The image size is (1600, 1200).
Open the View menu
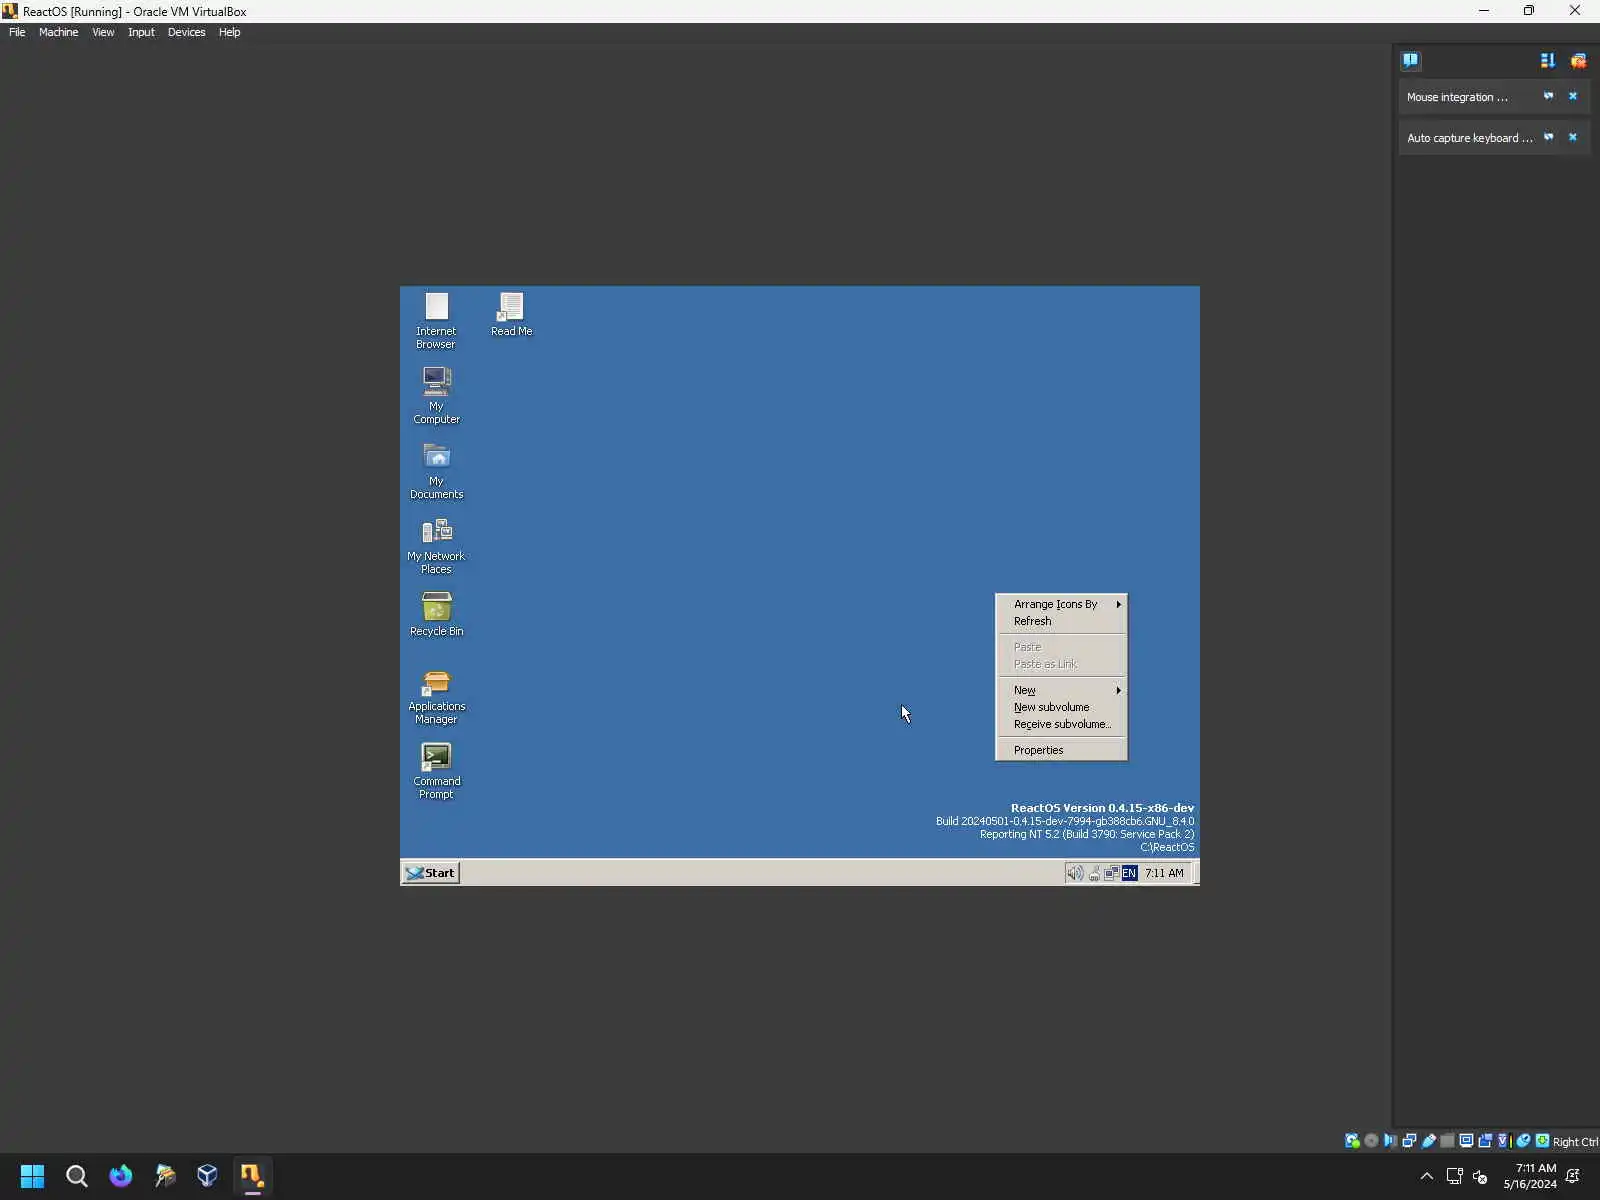pos(103,32)
